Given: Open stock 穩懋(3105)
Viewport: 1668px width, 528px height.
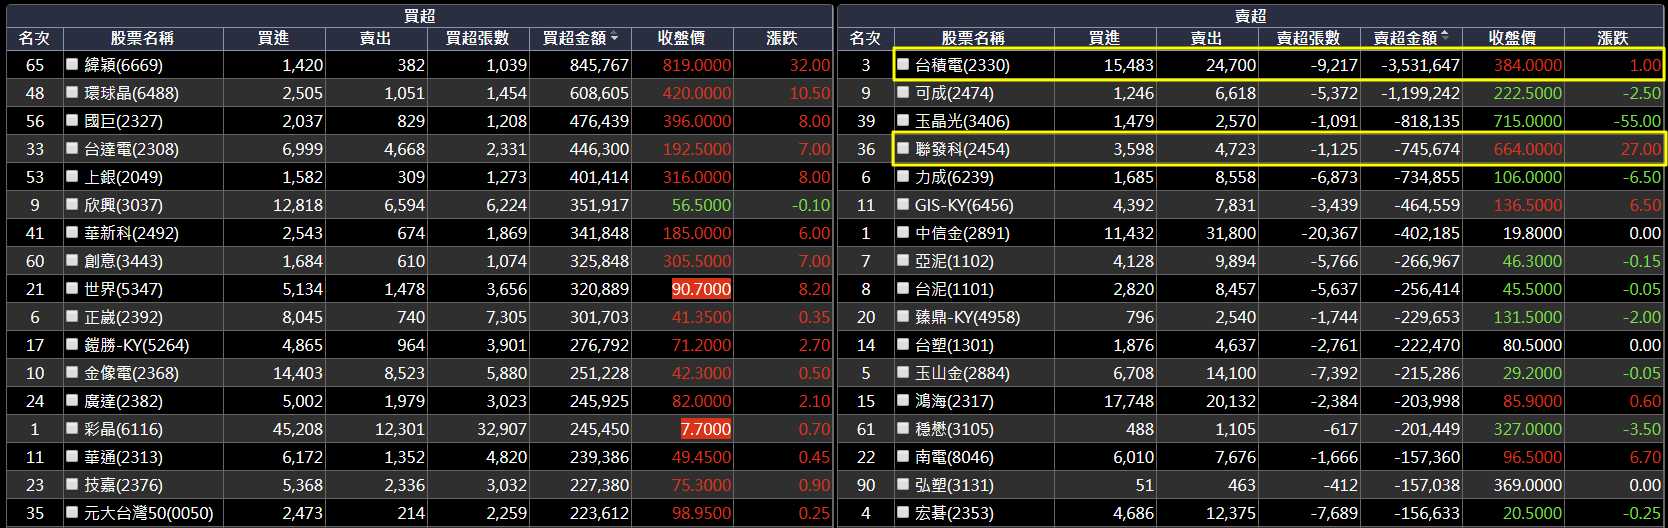Looking at the screenshot, I should click(954, 429).
